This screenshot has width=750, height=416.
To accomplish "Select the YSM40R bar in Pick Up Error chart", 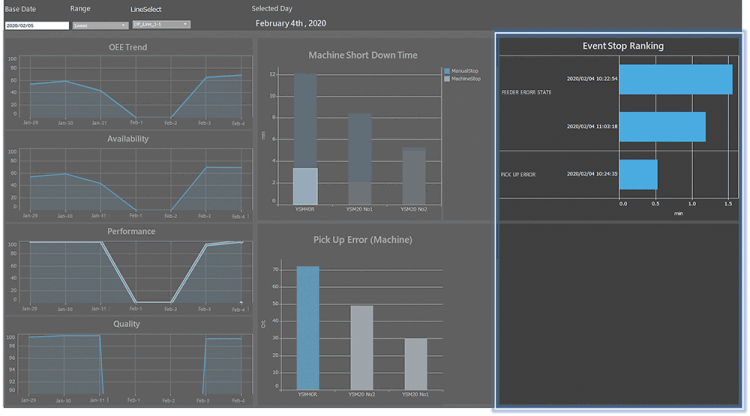I will 308,328.
